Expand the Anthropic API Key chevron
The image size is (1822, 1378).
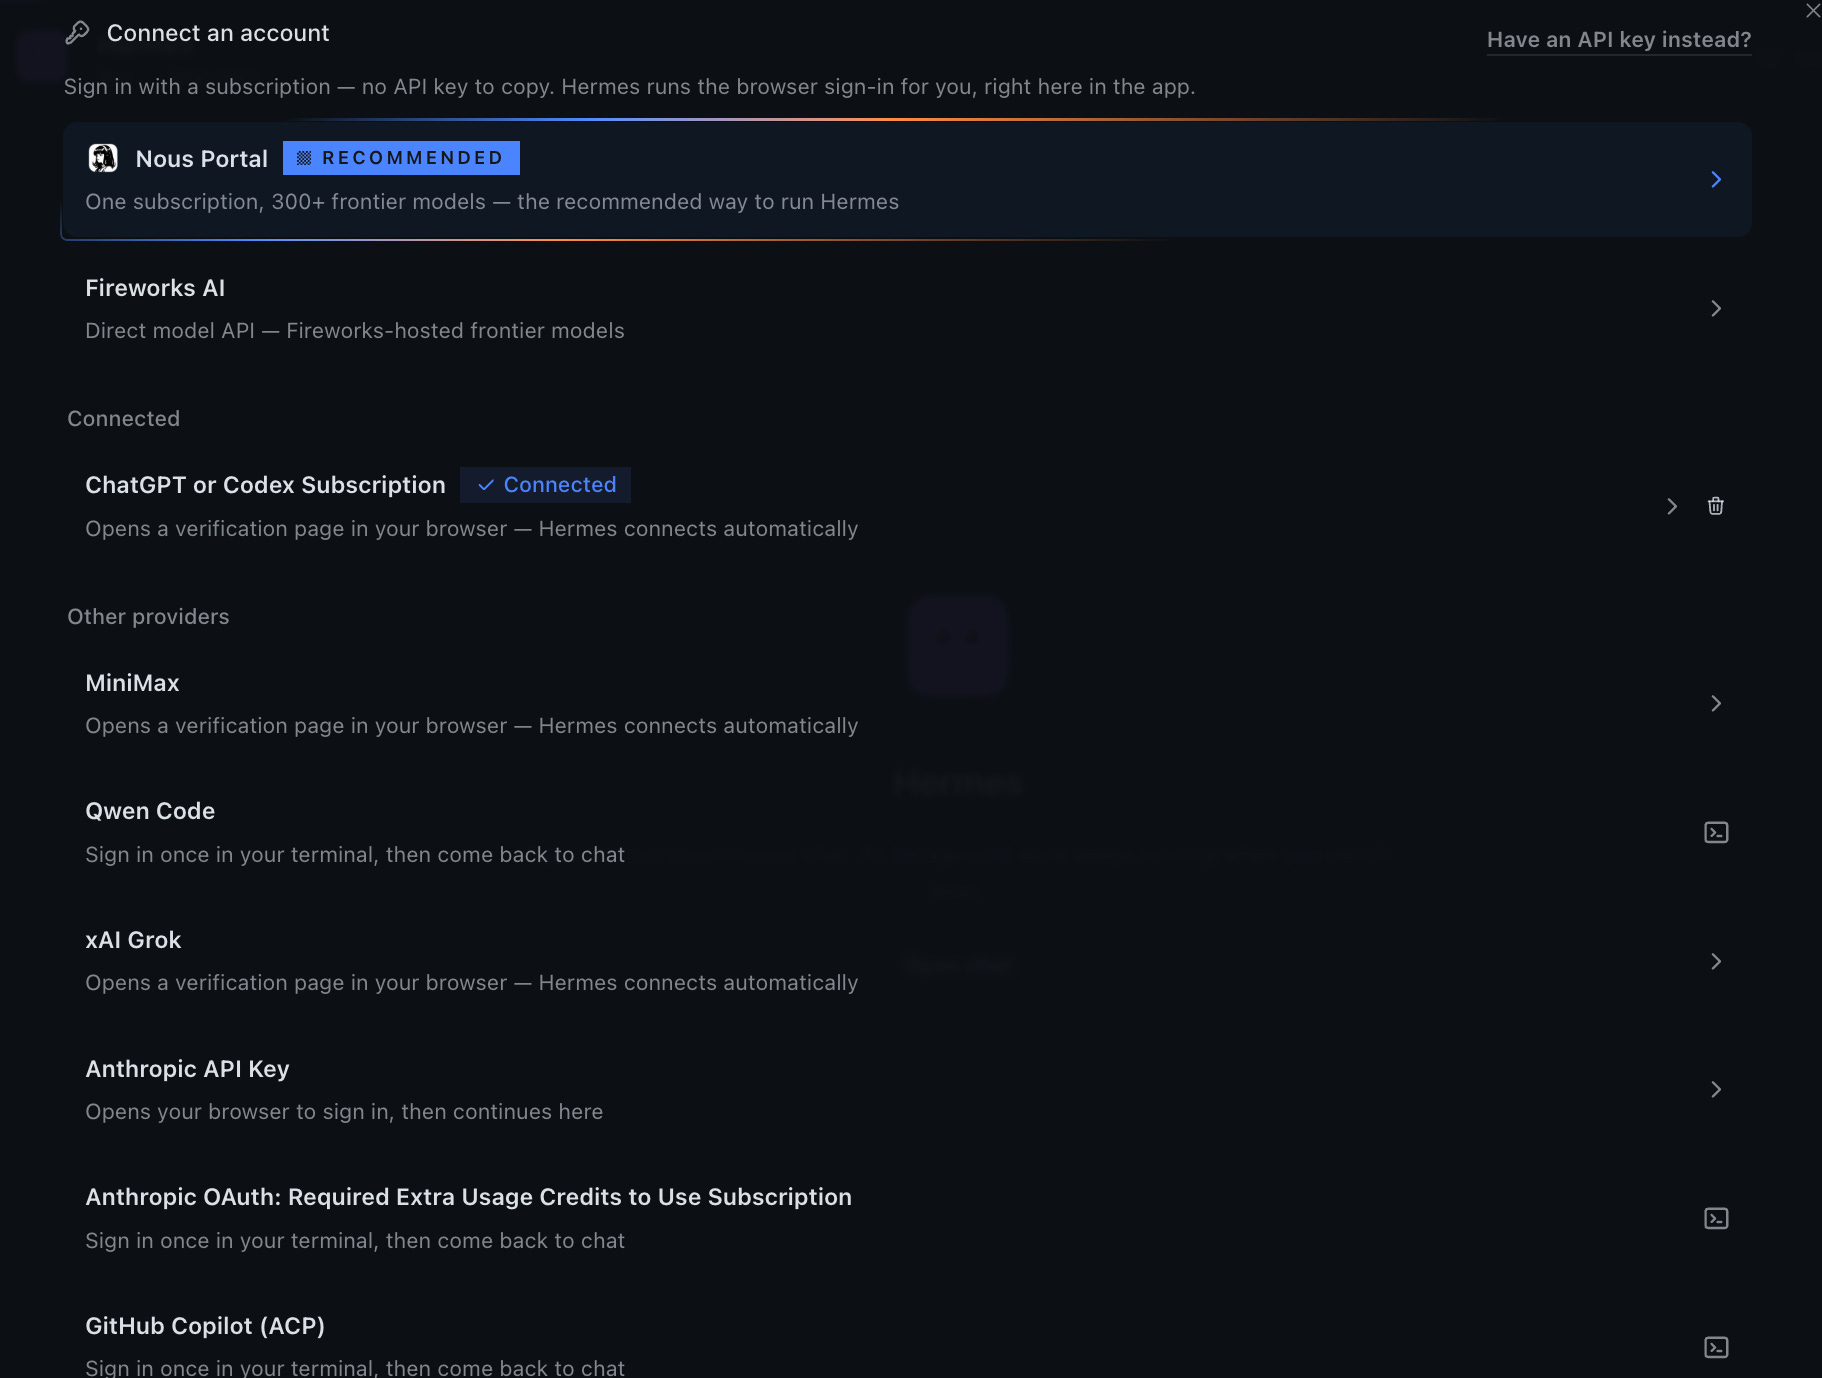(1716, 1089)
